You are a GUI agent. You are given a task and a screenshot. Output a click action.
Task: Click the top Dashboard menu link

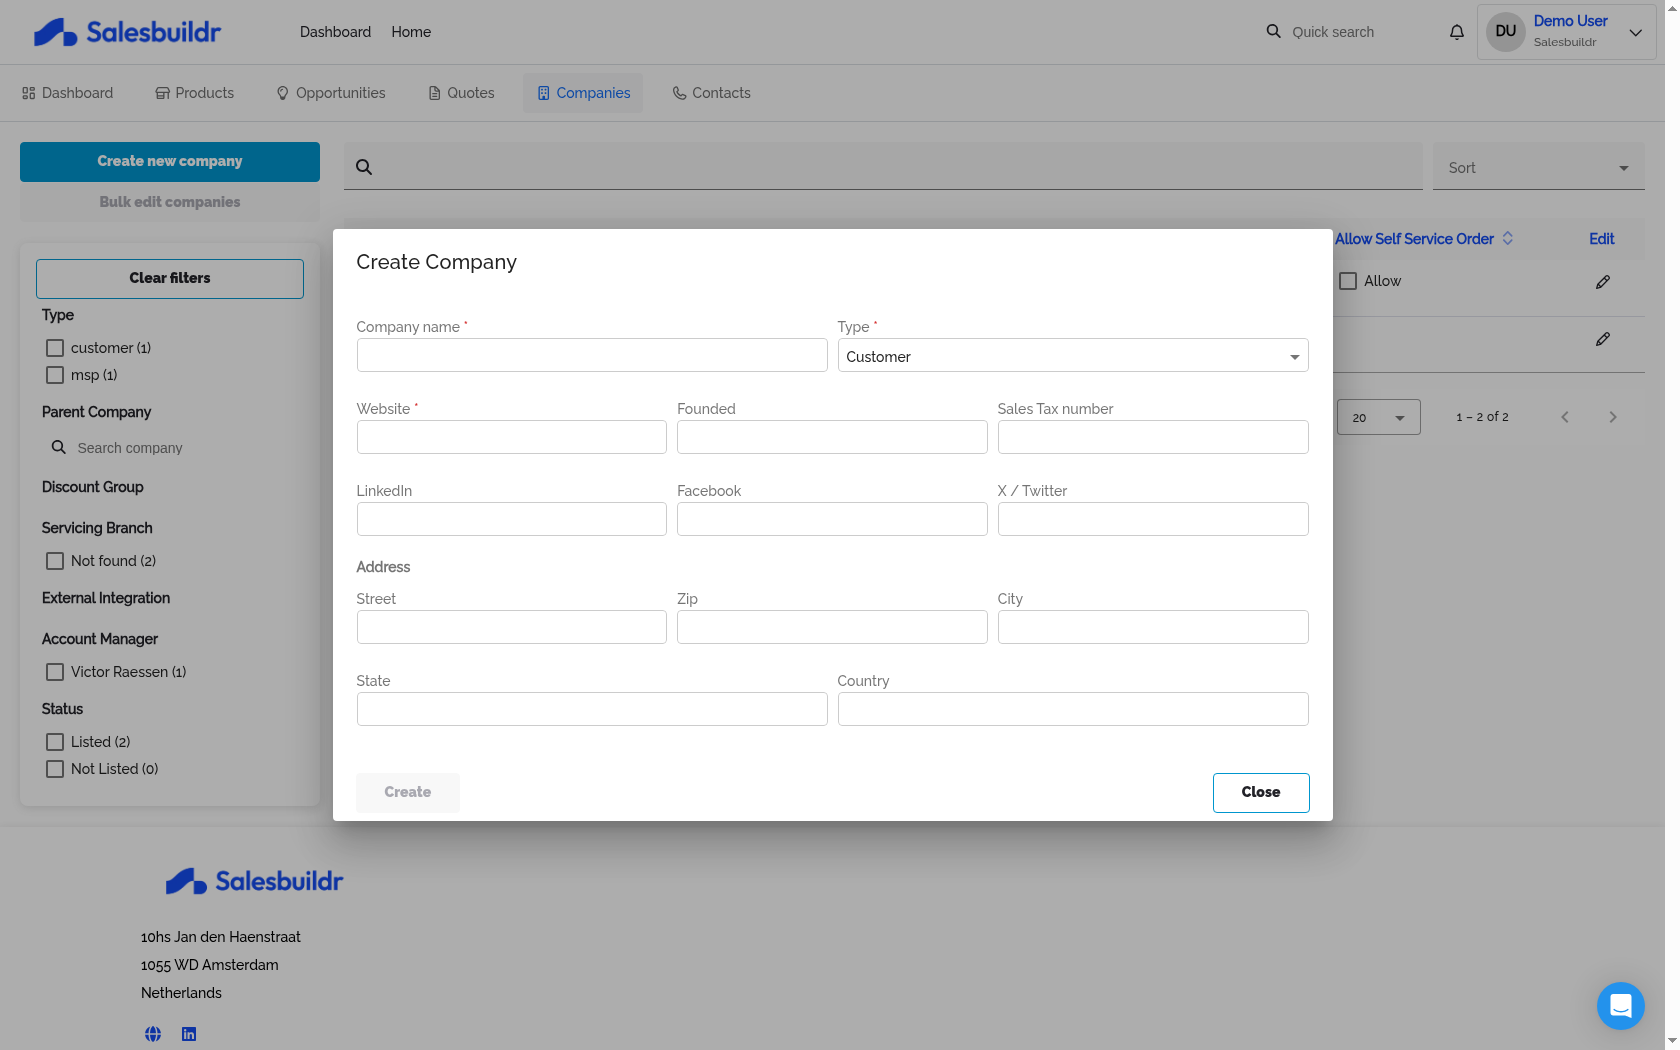pos(335,32)
